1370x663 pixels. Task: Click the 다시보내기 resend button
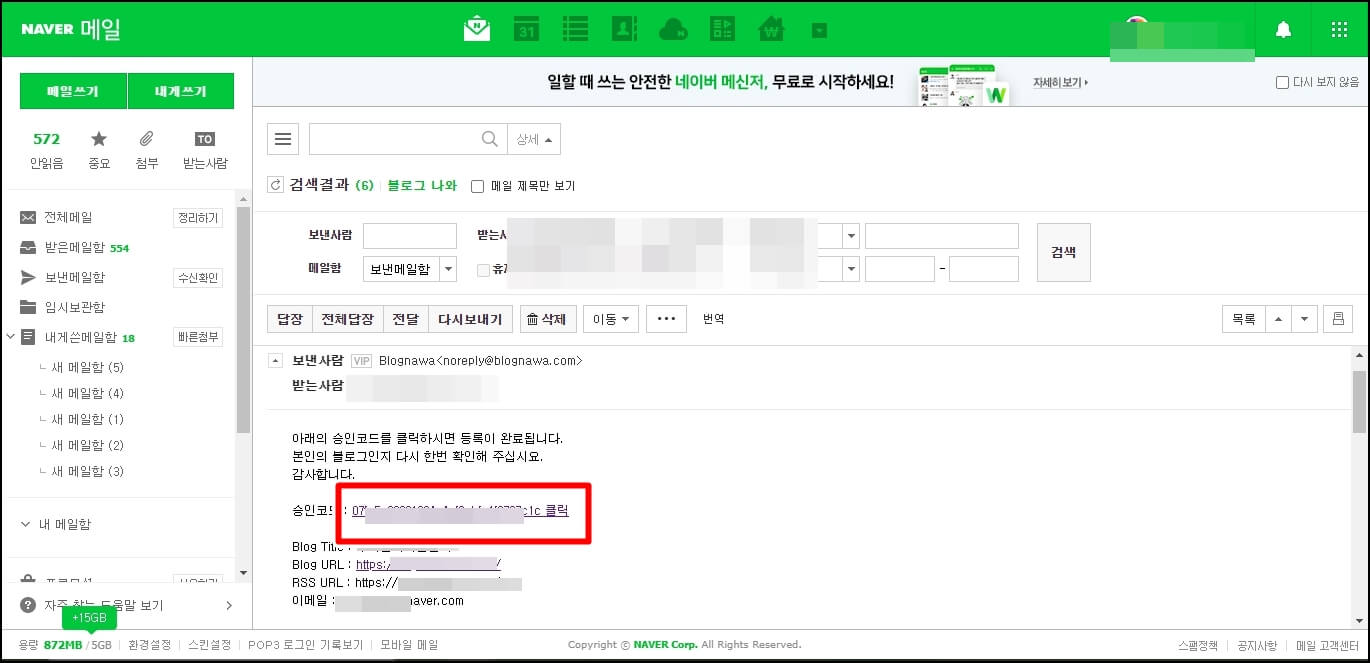pyautogui.click(x=472, y=319)
